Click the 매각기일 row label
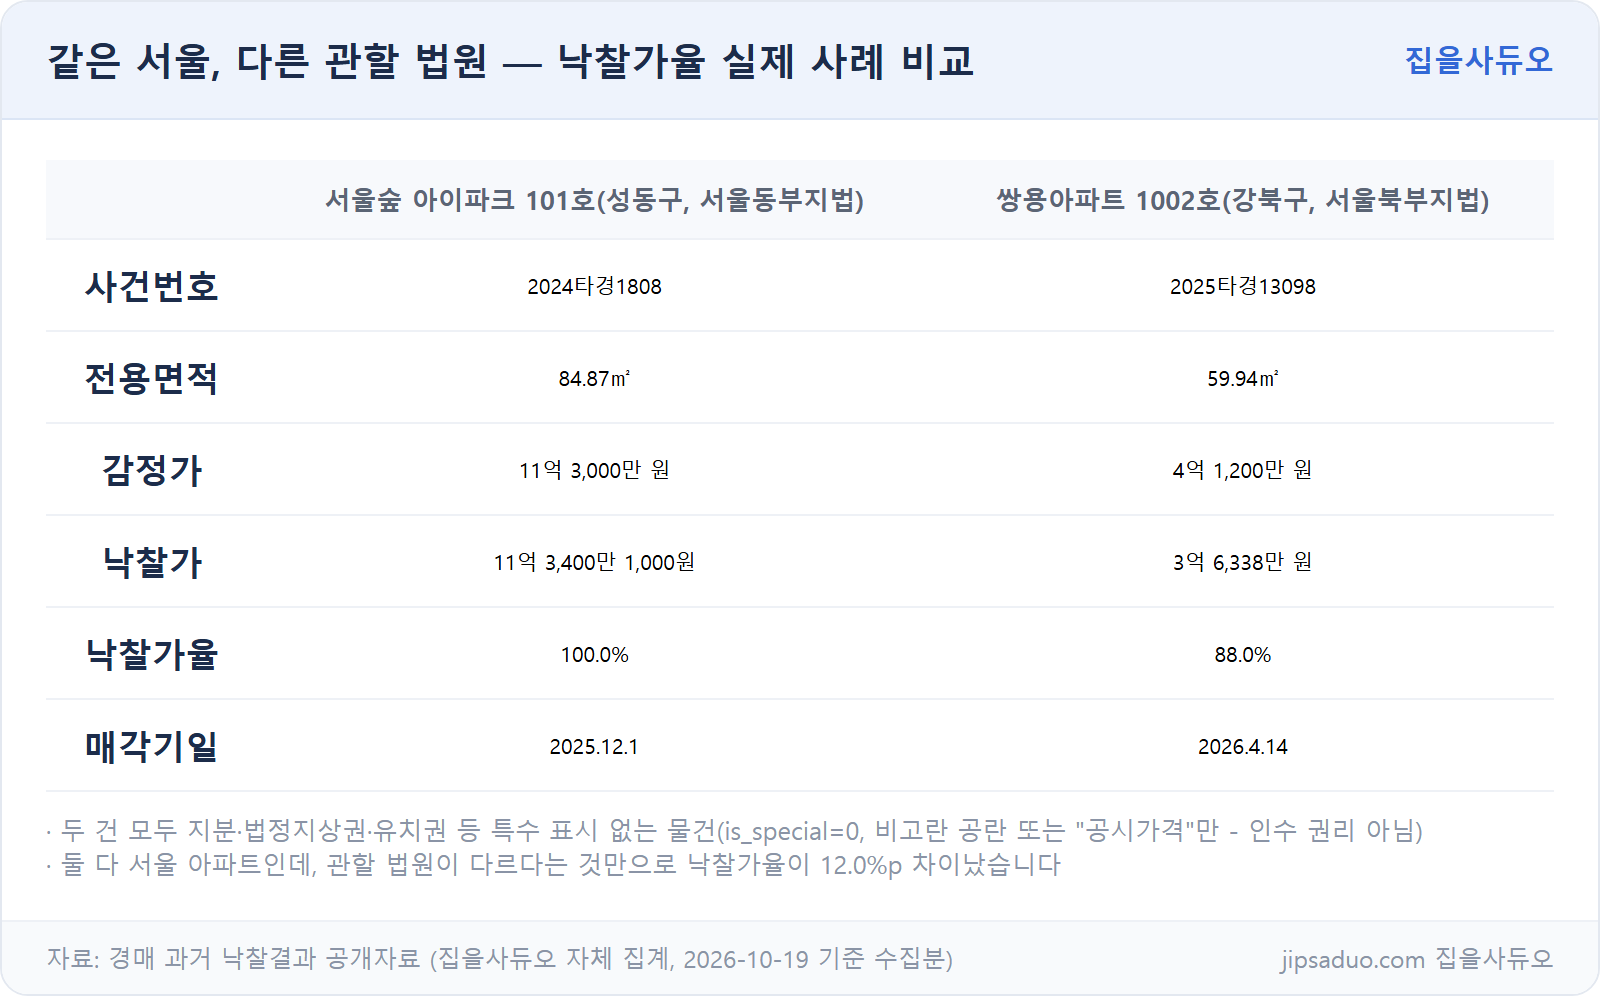Image resolution: width=1600 pixels, height=996 pixels. (x=152, y=746)
